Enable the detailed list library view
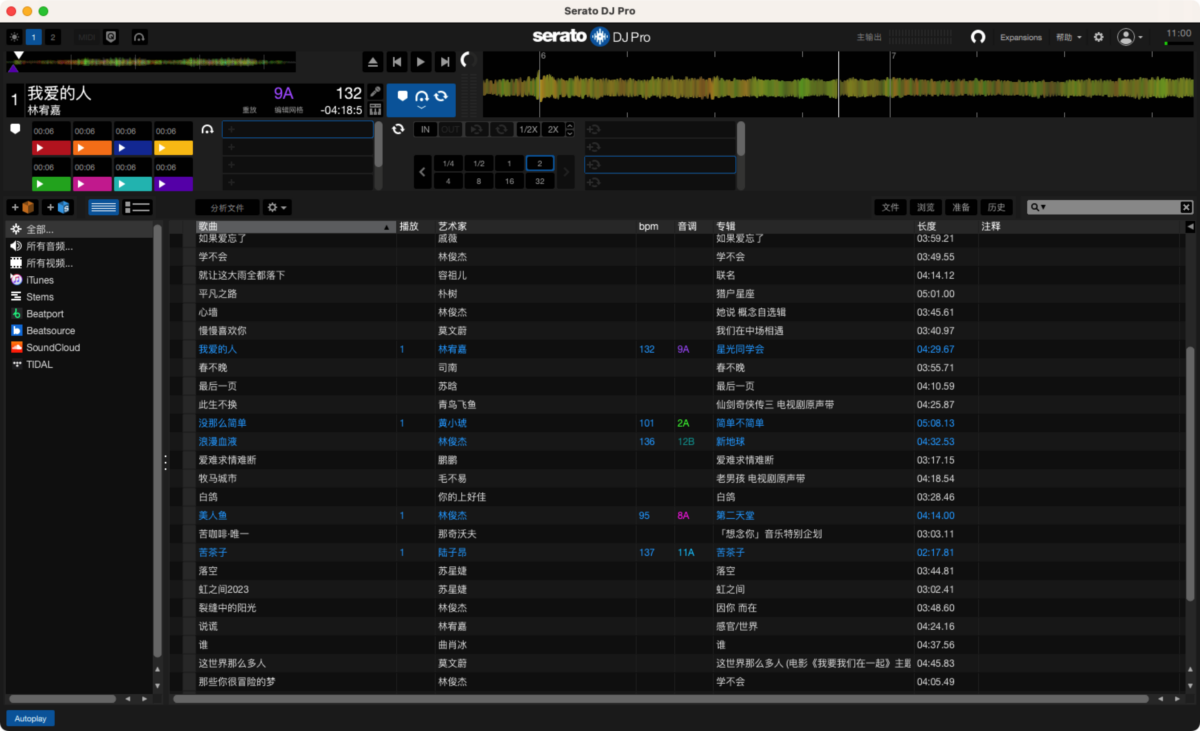Image resolution: width=1200 pixels, height=731 pixels. pyautogui.click(x=137, y=207)
